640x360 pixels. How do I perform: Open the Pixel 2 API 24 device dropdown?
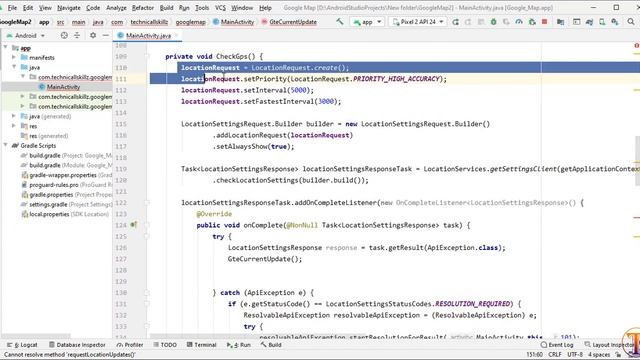tap(418, 22)
